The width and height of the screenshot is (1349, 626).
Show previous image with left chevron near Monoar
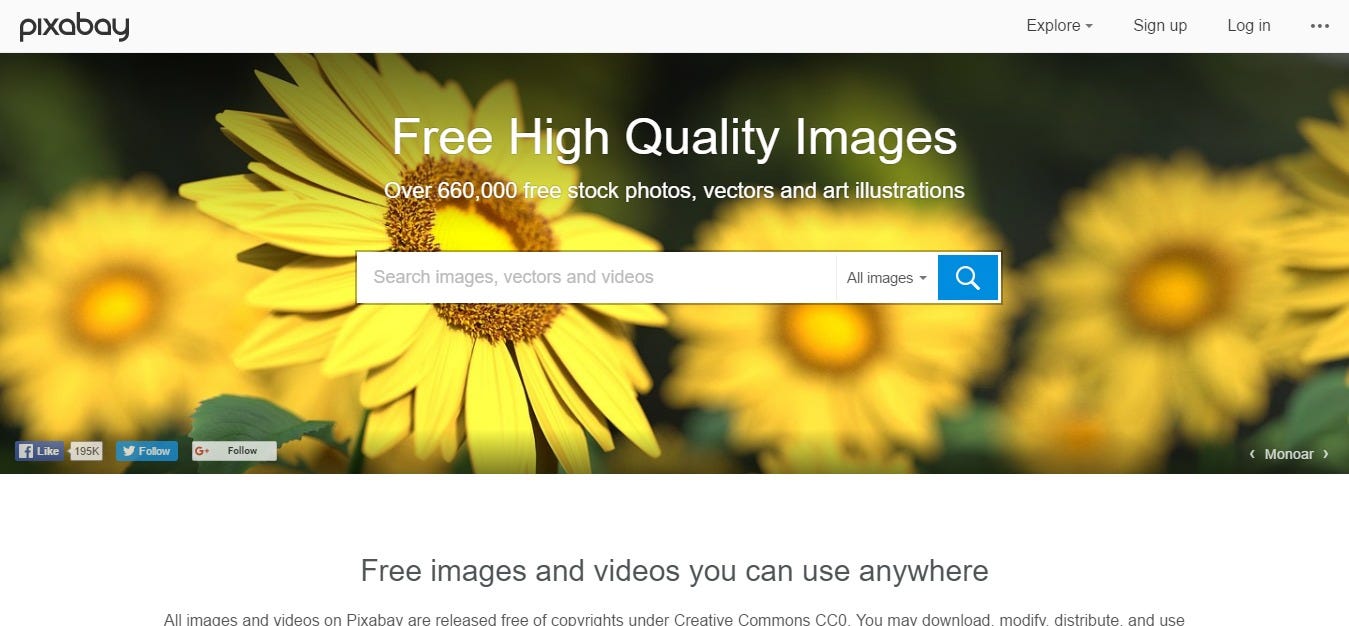[x=1252, y=454]
